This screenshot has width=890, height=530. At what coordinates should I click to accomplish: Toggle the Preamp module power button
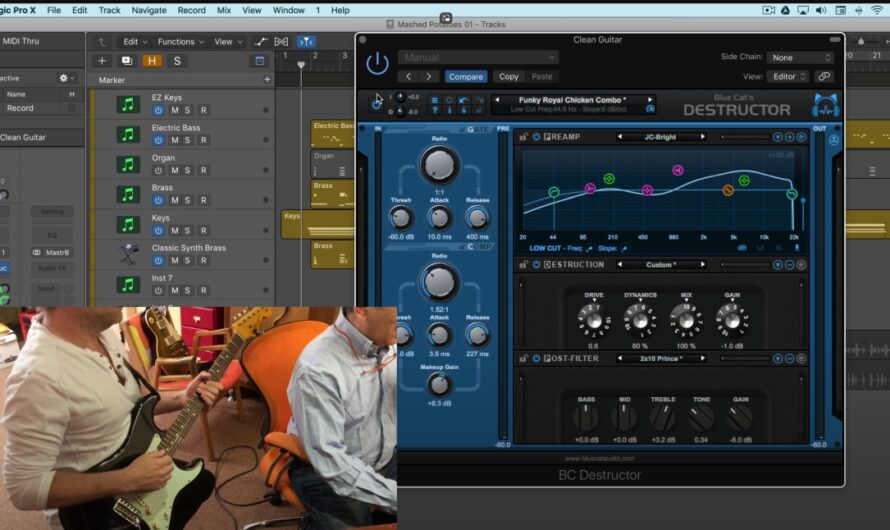click(x=536, y=137)
